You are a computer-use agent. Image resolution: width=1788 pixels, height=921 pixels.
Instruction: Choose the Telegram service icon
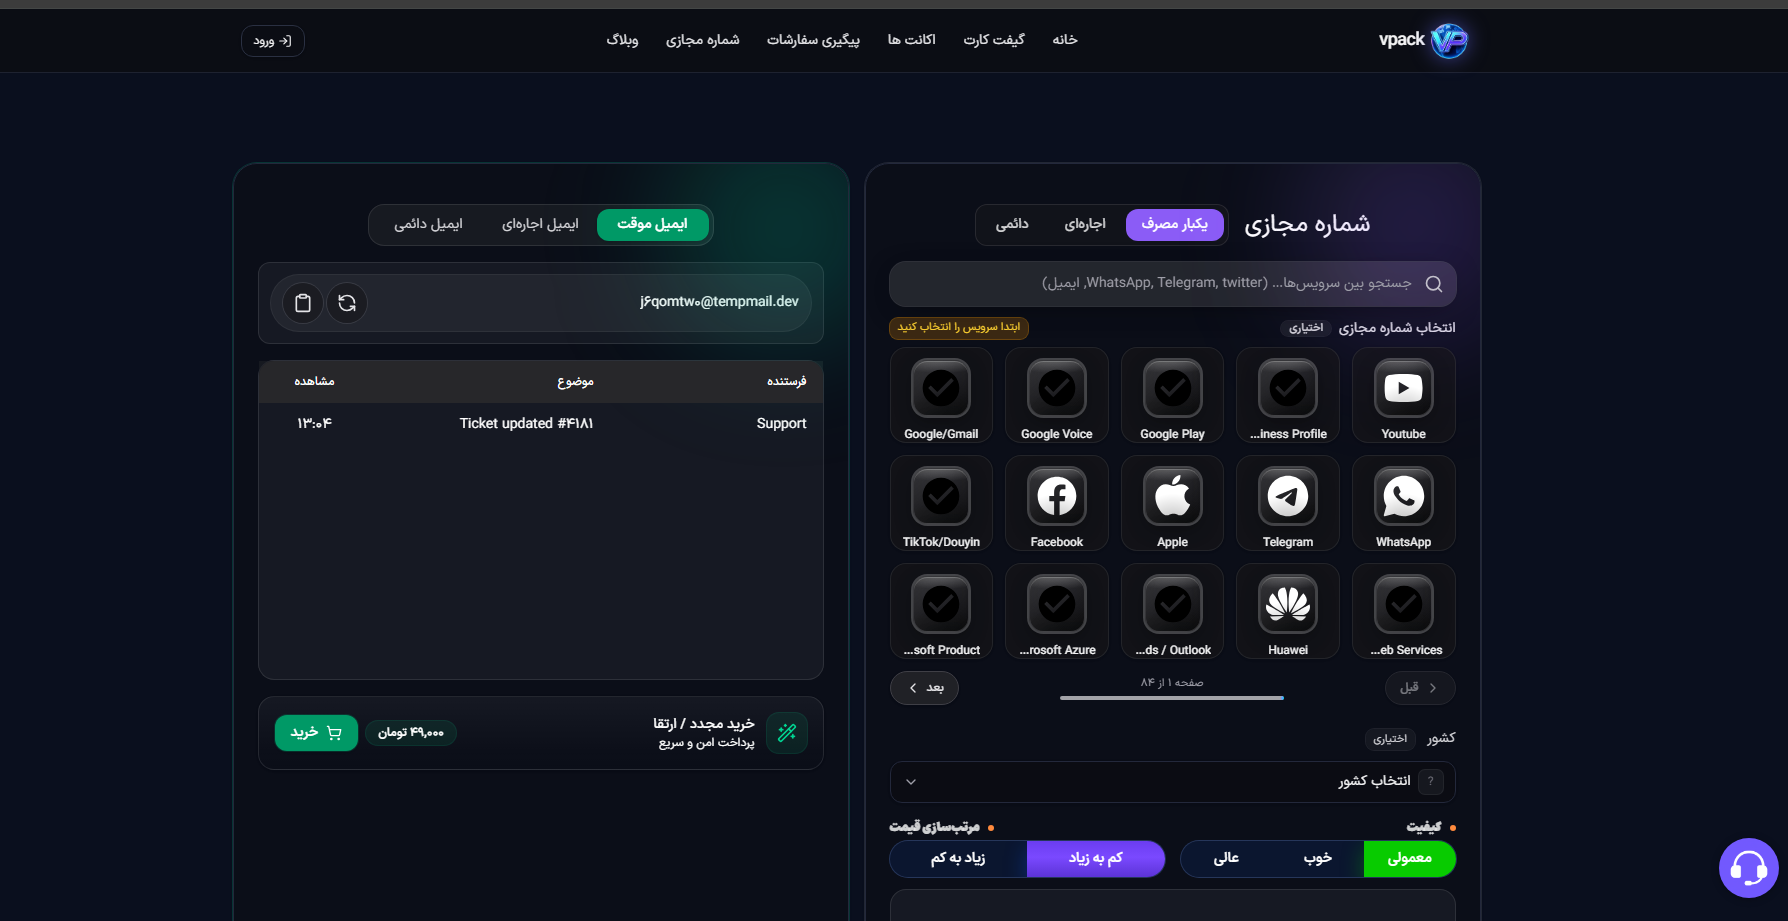pyautogui.click(x=1287, y=498)
